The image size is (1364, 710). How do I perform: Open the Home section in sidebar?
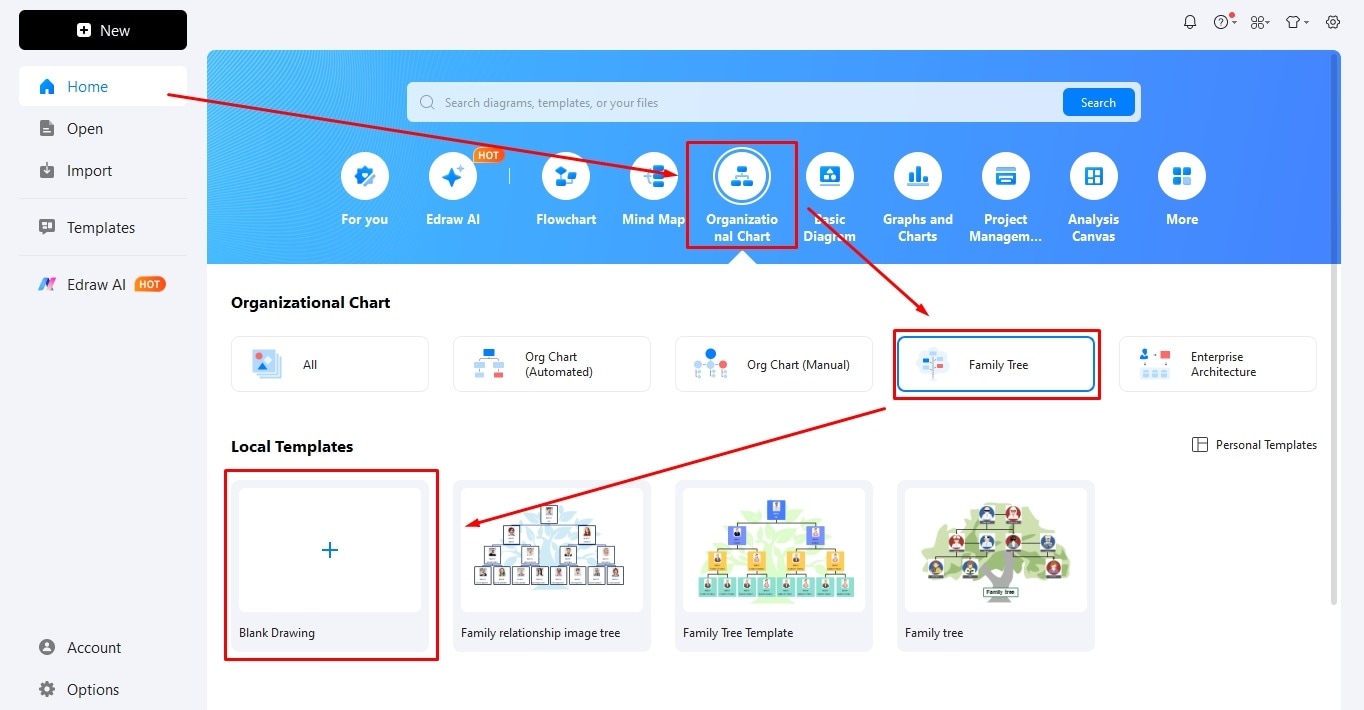103,87
